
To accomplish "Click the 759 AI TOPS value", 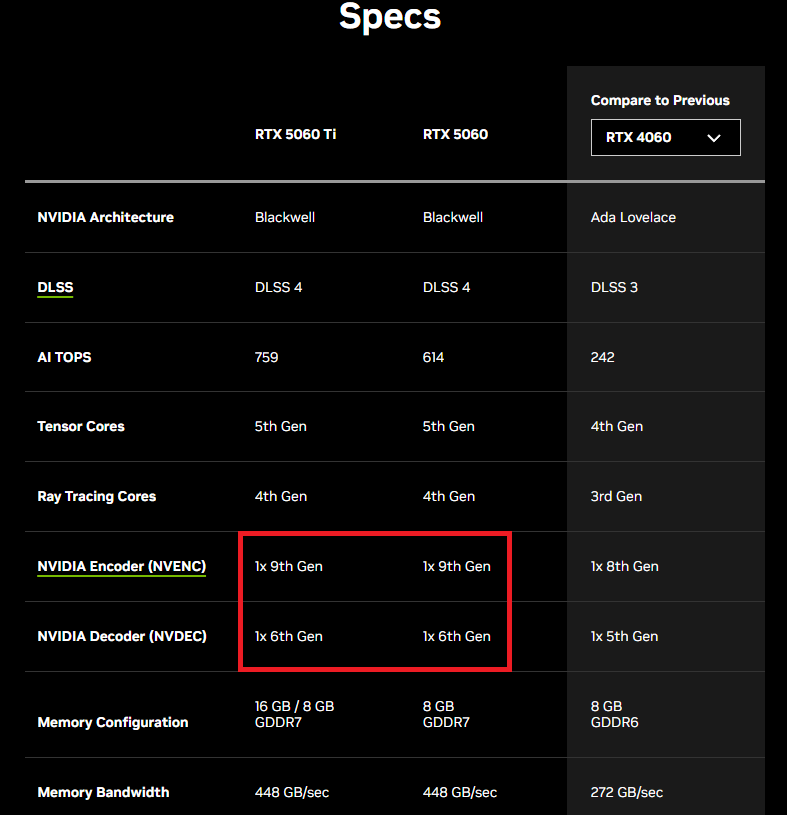I will coord(266,357).
